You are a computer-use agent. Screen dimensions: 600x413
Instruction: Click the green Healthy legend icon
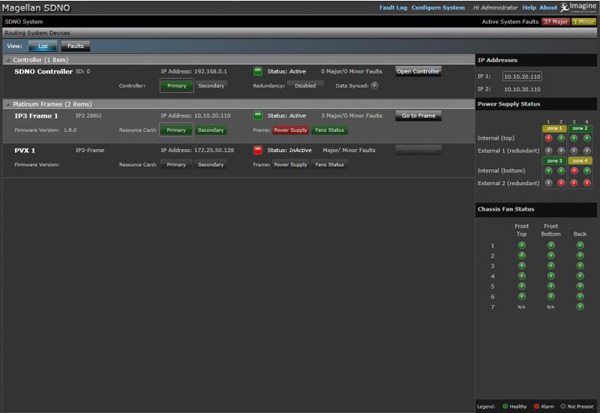[505, 406]
